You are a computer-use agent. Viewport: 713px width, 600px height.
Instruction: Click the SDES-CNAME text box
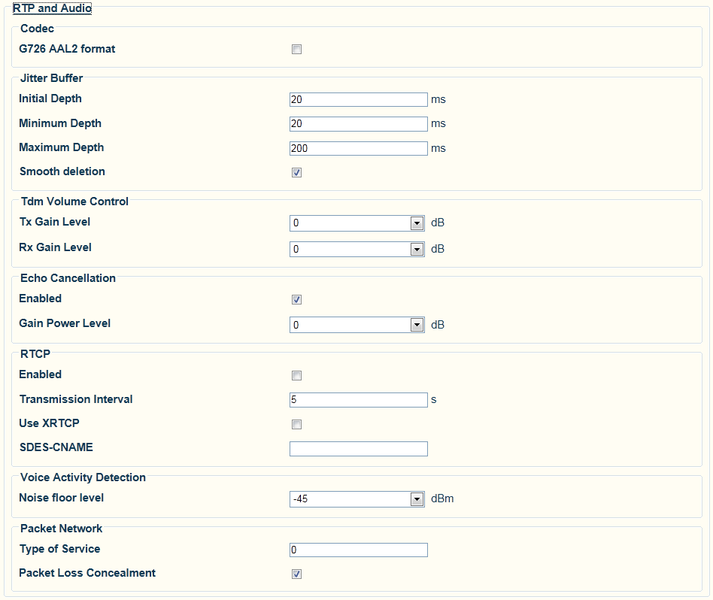point(358,449)
